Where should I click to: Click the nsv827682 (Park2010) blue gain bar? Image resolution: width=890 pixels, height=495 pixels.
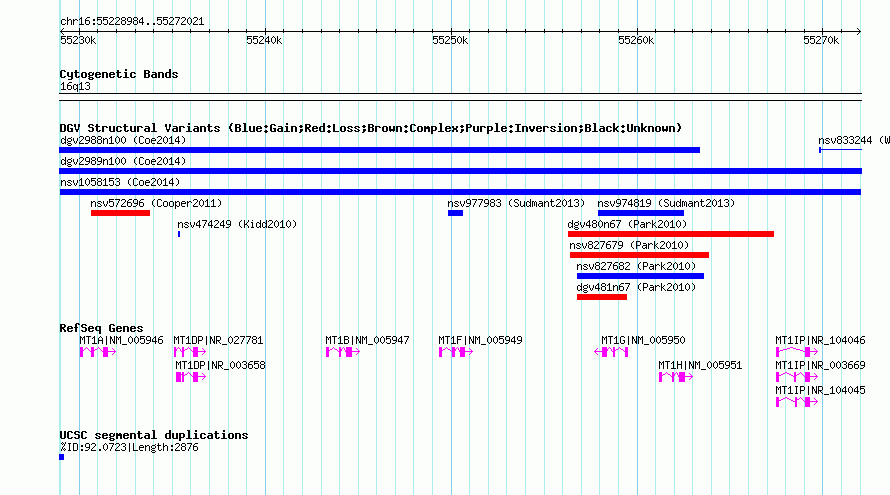[640, 276]
